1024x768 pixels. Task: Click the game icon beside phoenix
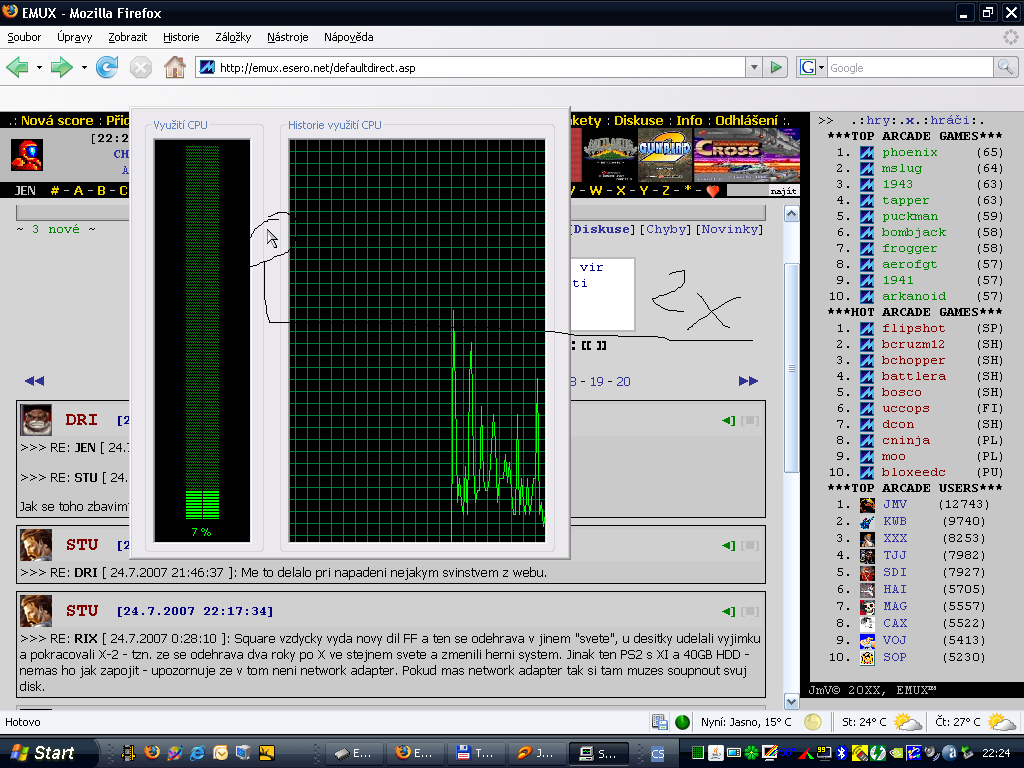click(x=867, y=153)
